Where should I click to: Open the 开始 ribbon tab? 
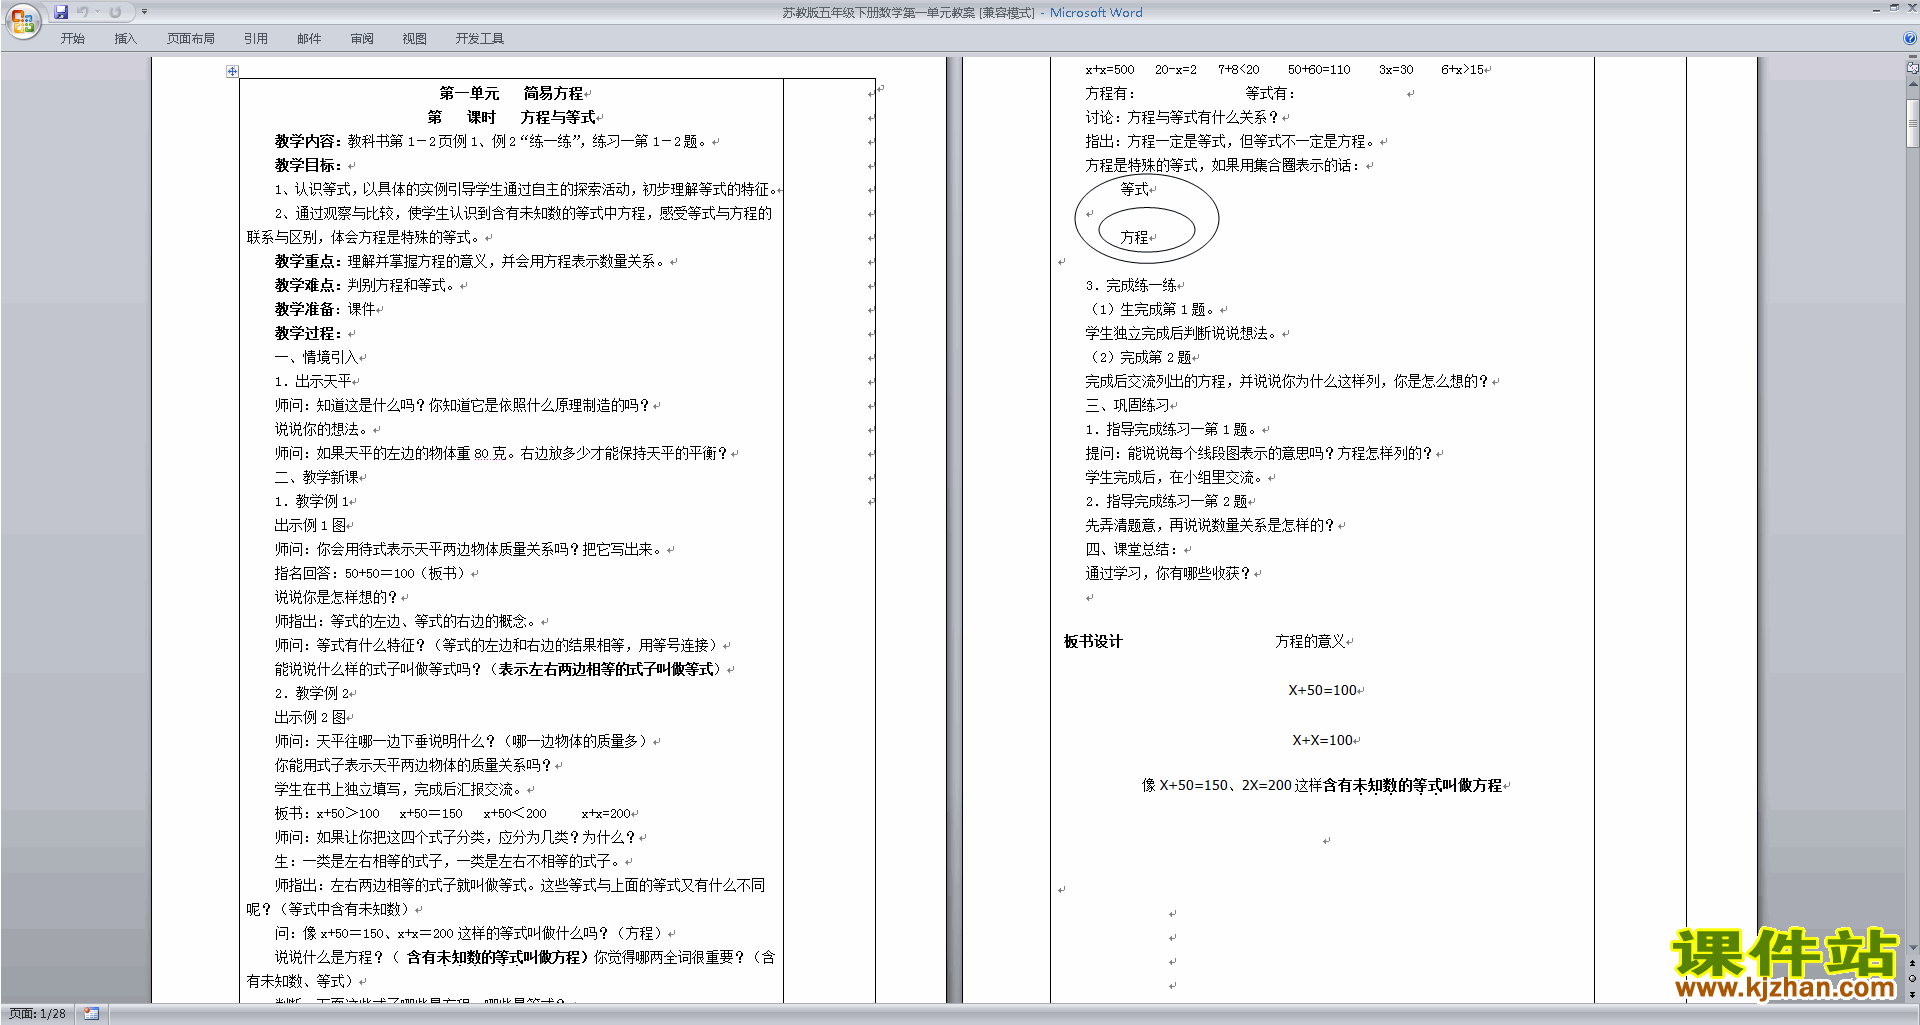(72, 39)
